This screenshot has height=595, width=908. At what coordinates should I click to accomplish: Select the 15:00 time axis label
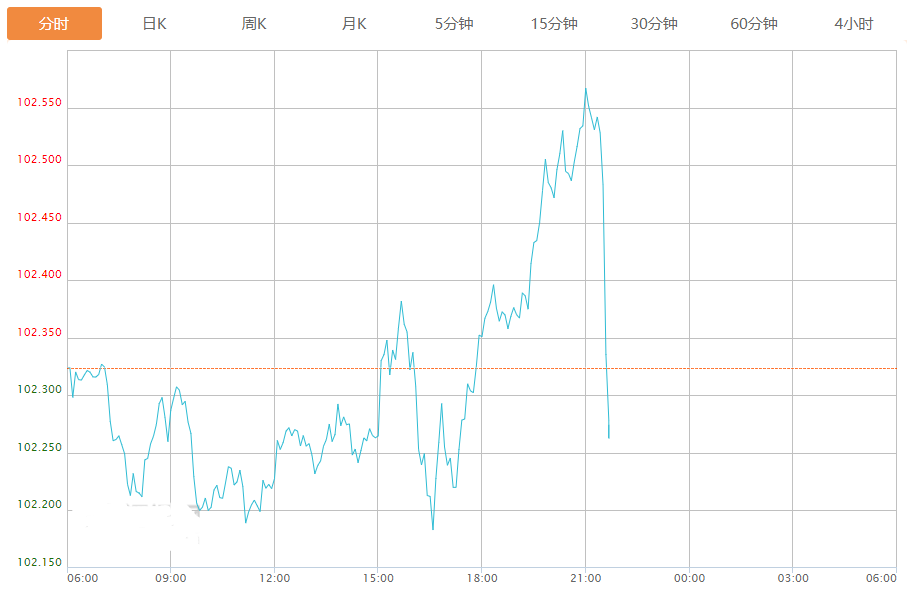[377, 578]
